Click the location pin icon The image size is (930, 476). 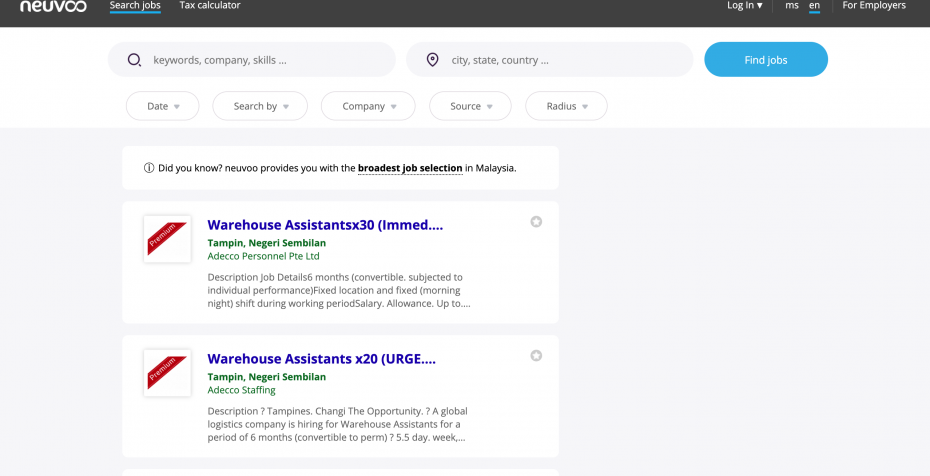tap(432, 60)
